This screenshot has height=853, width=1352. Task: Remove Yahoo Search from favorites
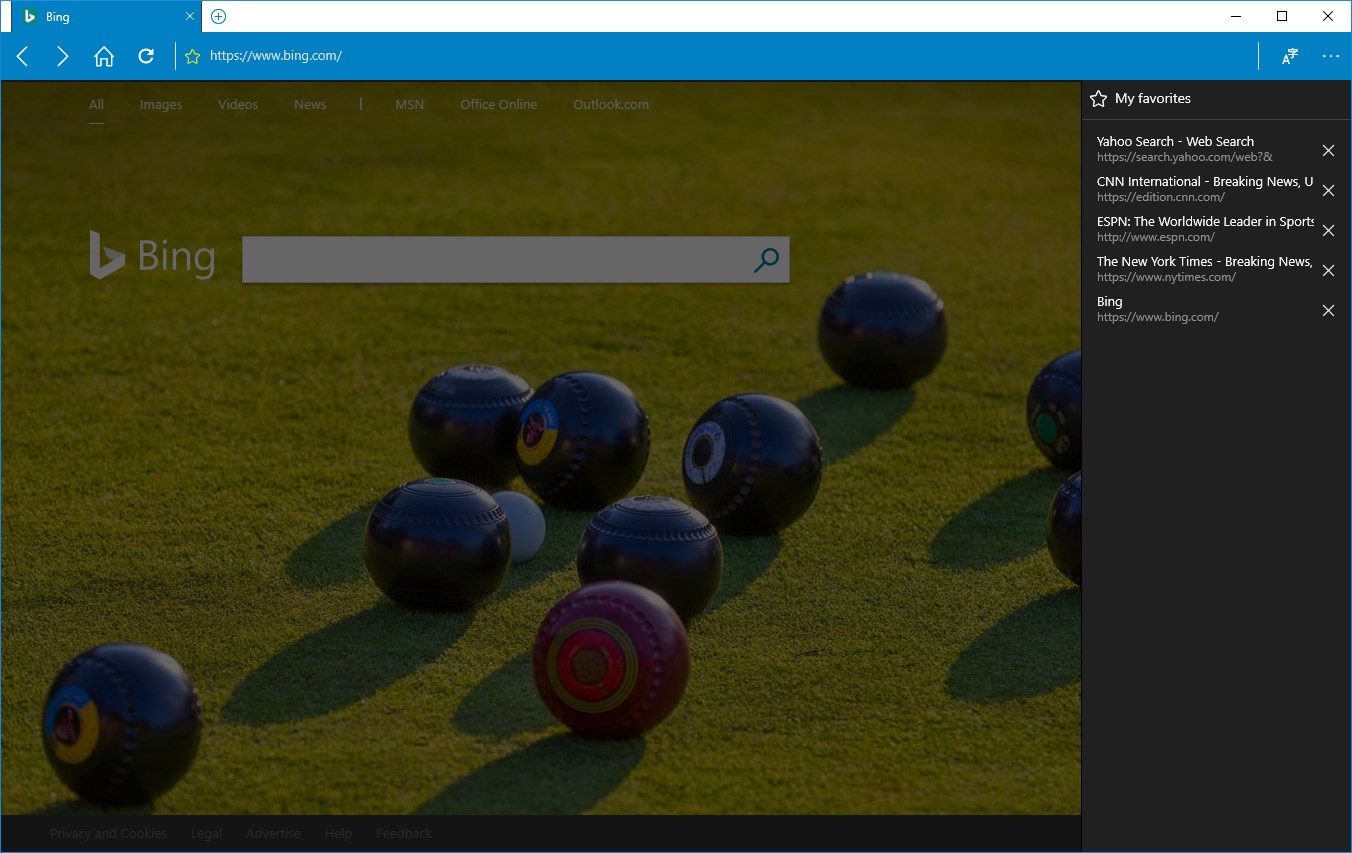click(1328, 150)
